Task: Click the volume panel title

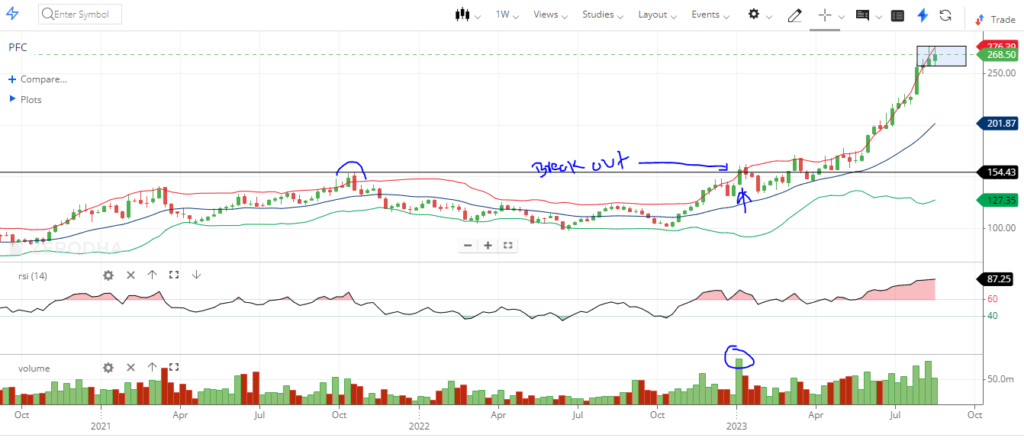Action: pos(33,368)
